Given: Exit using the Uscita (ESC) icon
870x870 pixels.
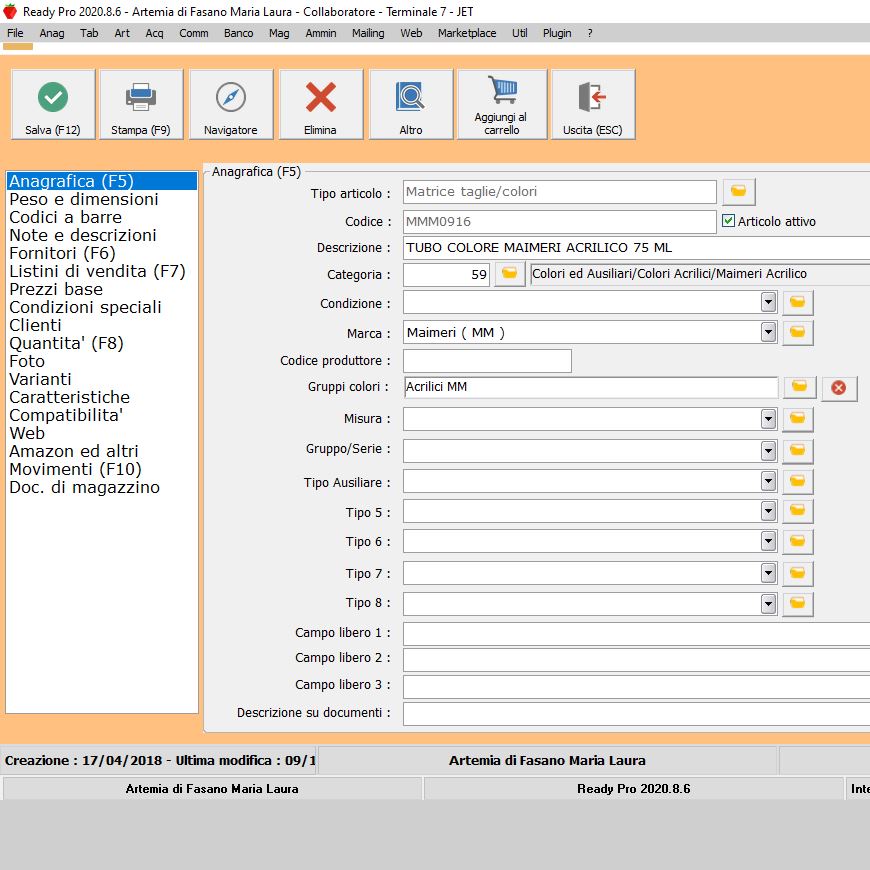Looking at the screenshot, I should pos(592,98).
